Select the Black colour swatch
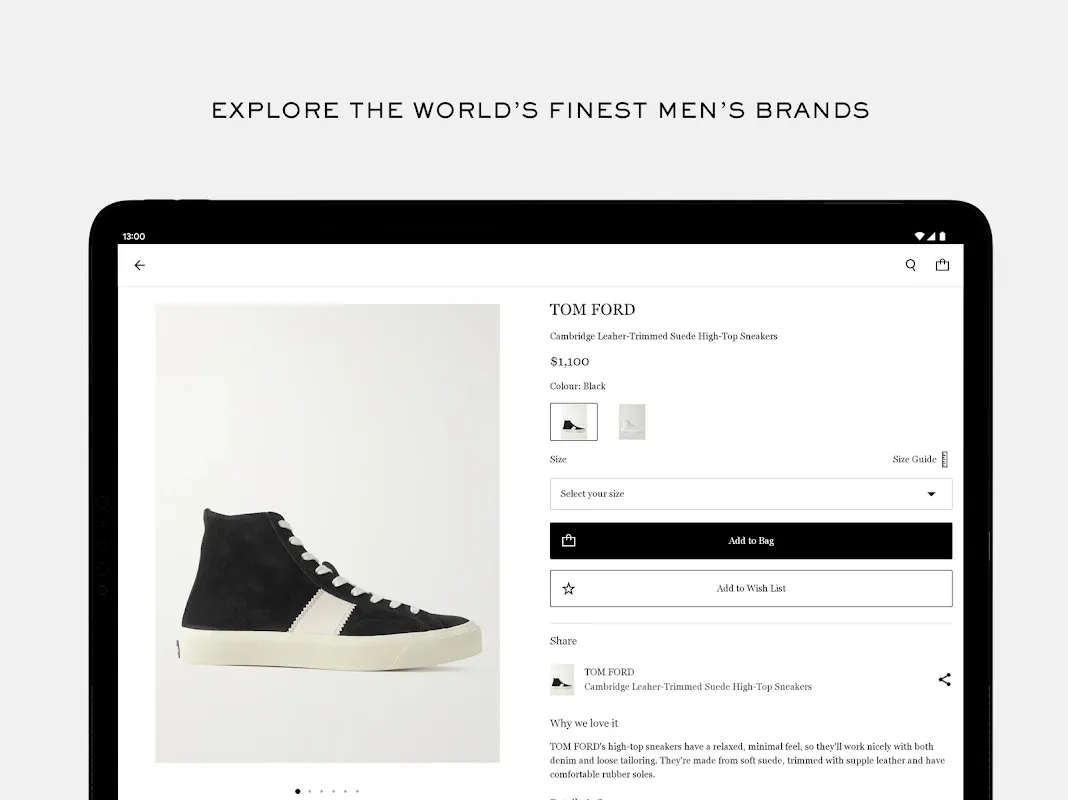This screenshot has width=1068, height=800. 574,422
